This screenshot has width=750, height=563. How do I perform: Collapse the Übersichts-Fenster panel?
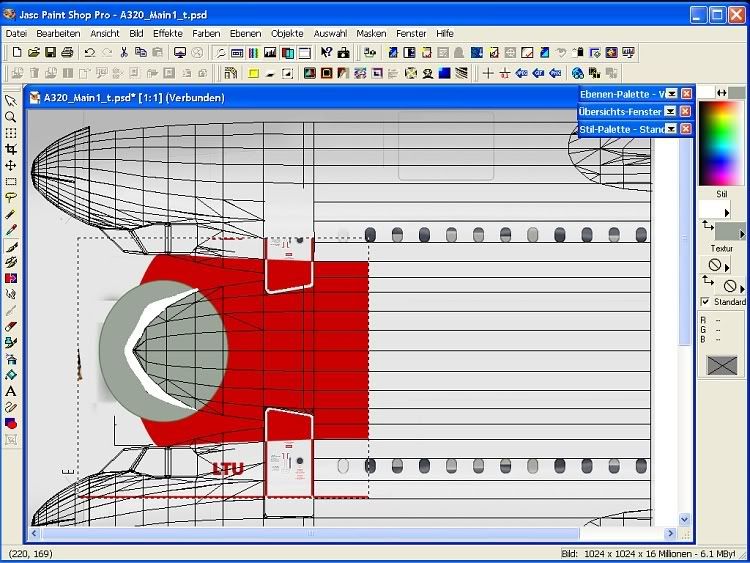[x=671, y=112]
